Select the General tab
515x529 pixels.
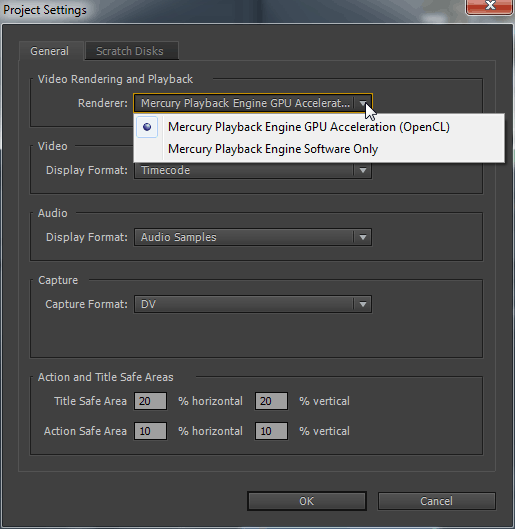coord(50,51)
